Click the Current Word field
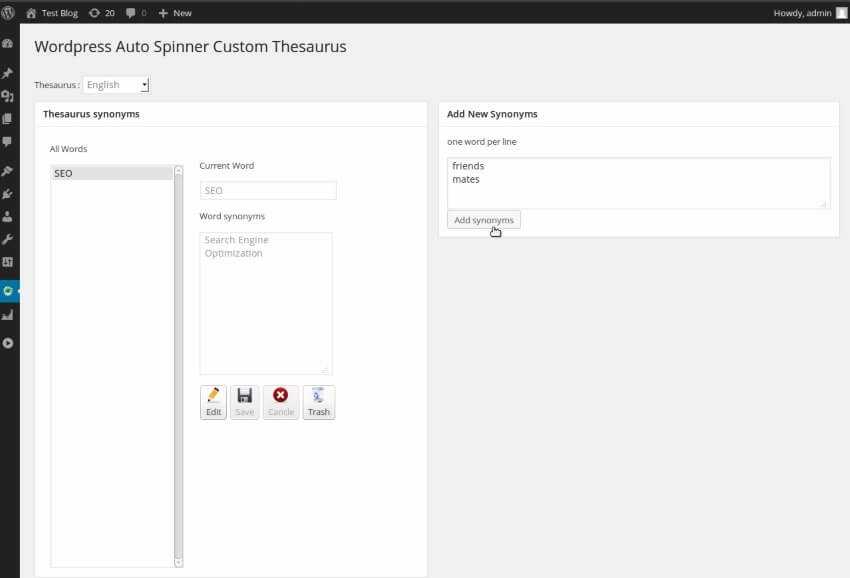 coord(268,190)
